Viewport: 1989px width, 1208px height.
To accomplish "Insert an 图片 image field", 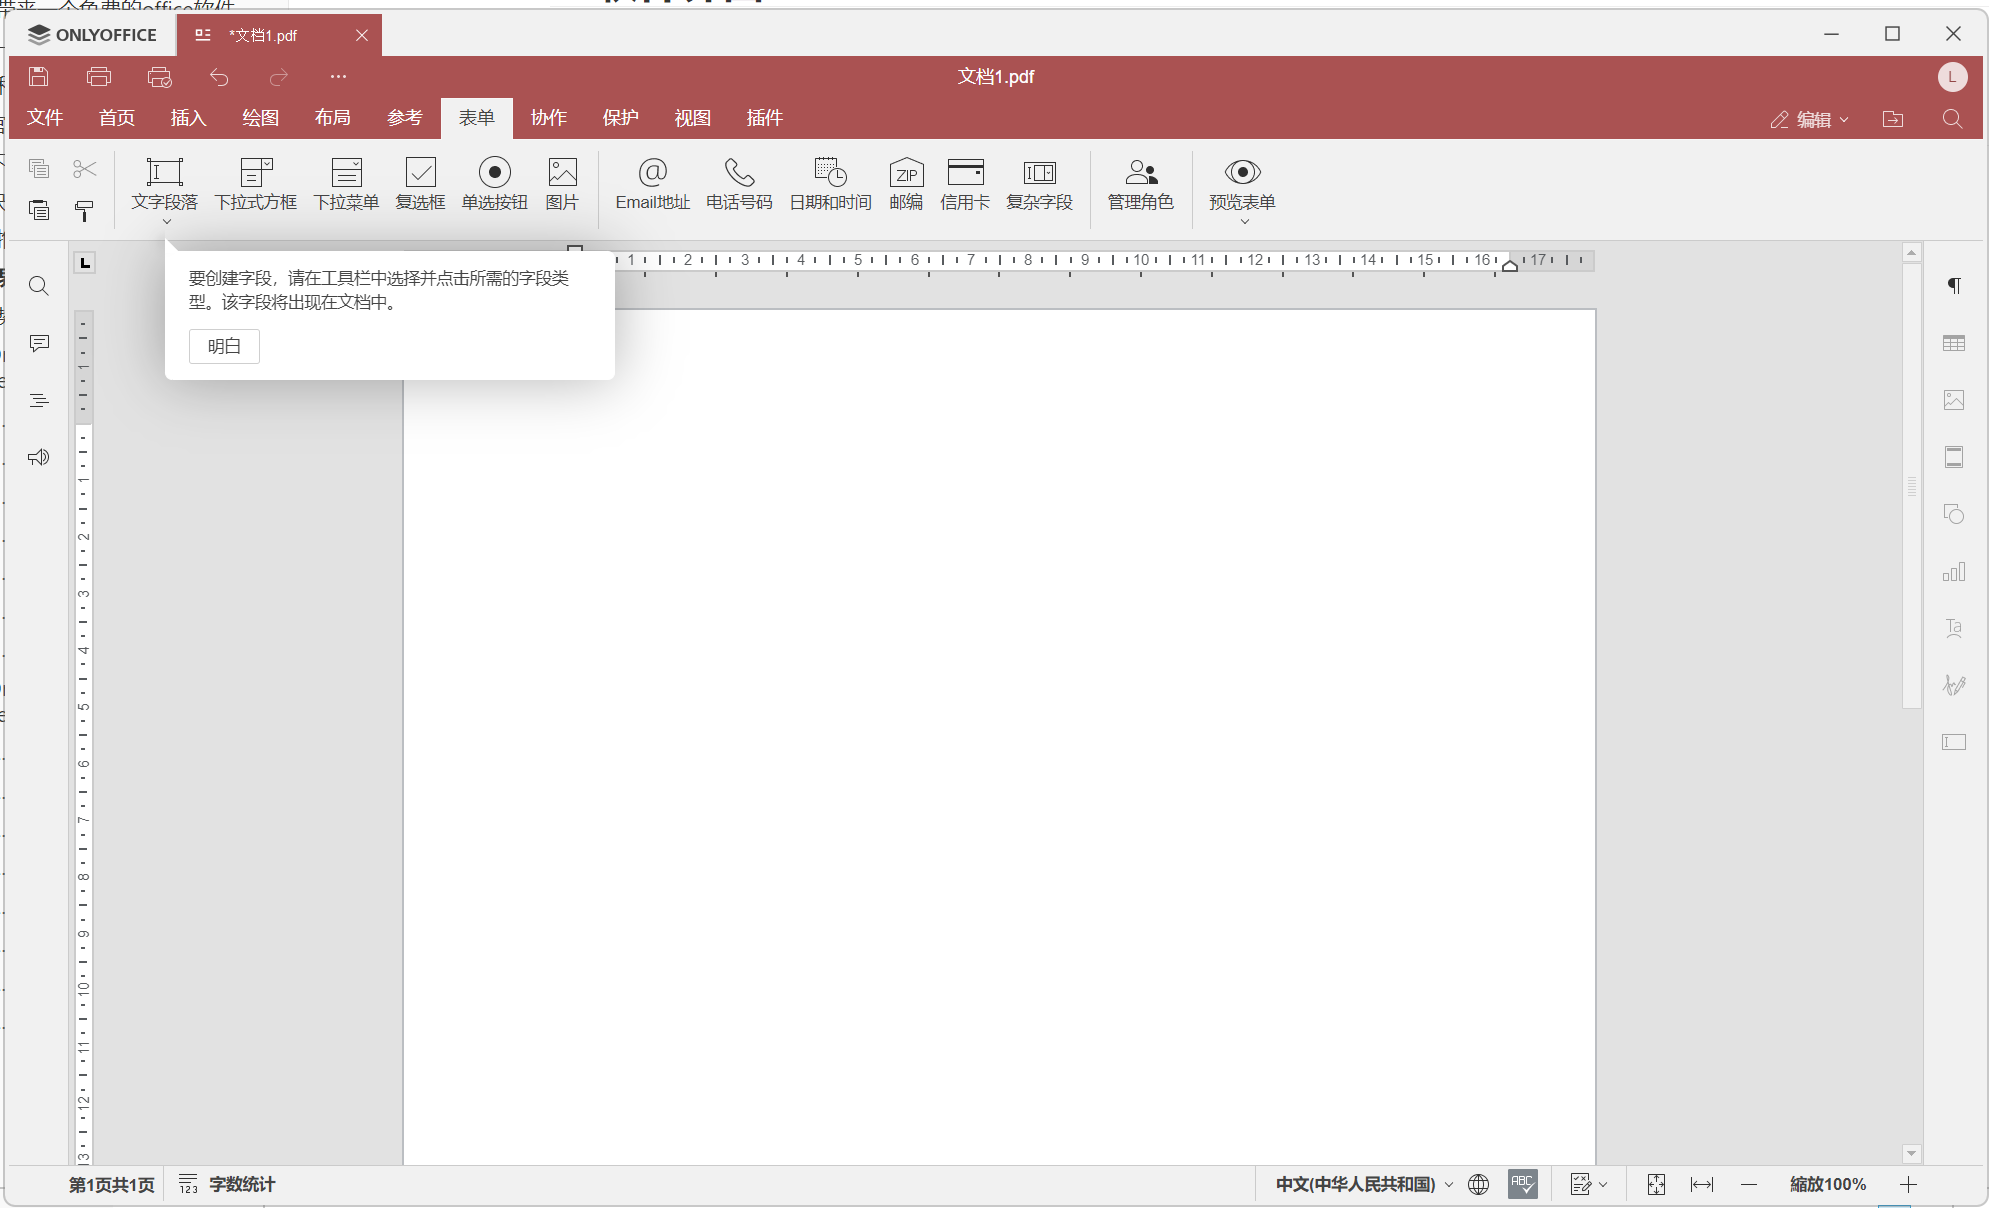I will (562, 185).
